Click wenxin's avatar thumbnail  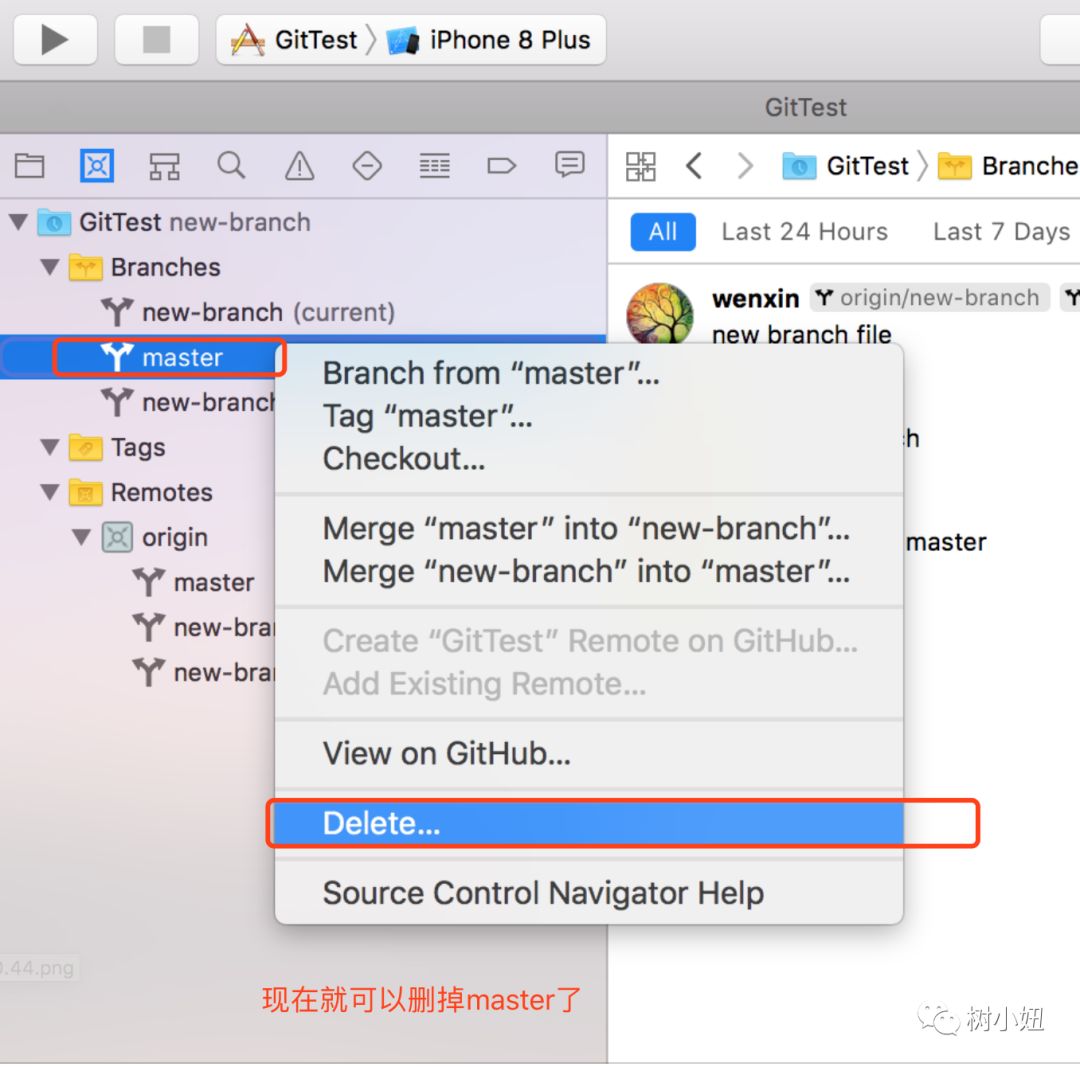pos(659,315)
